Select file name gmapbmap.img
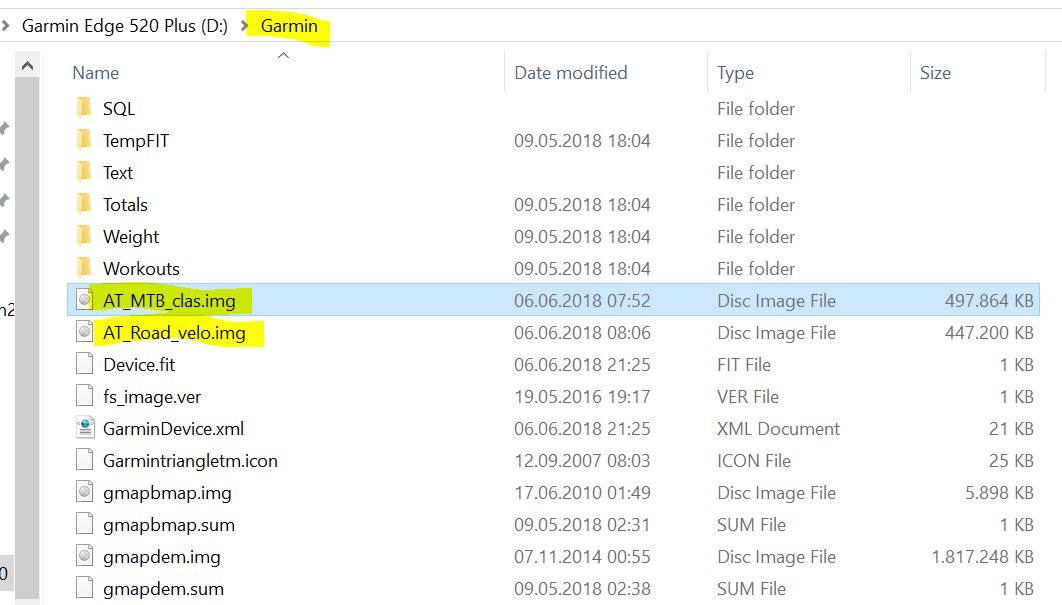The image size is (1062, 605). [167, 493]
